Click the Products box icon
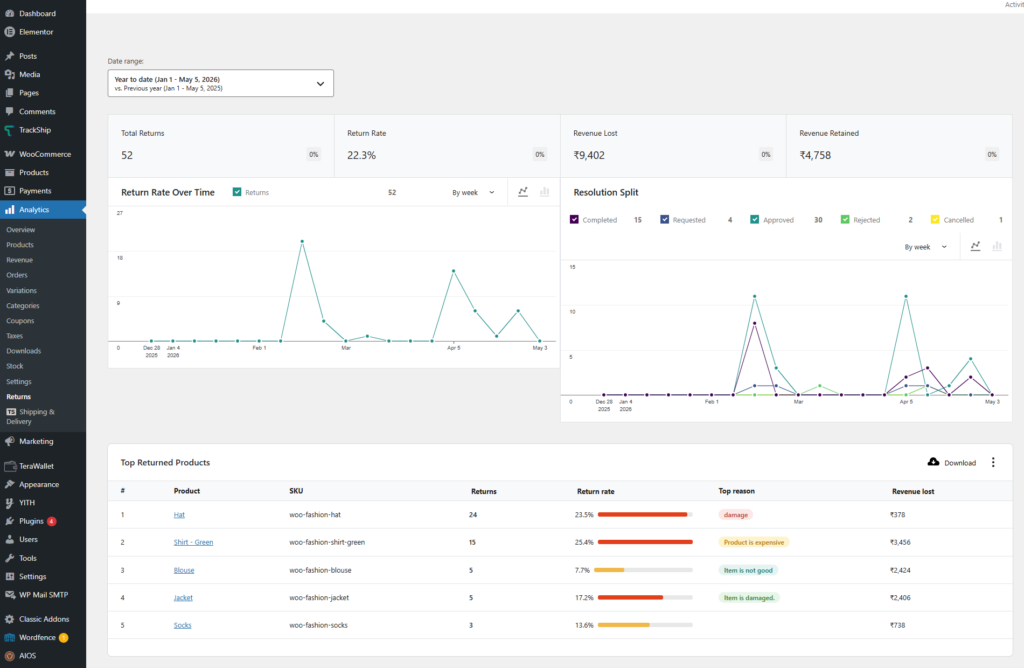Viewport: 1024px width, 668px height. [x=10, y=172]
